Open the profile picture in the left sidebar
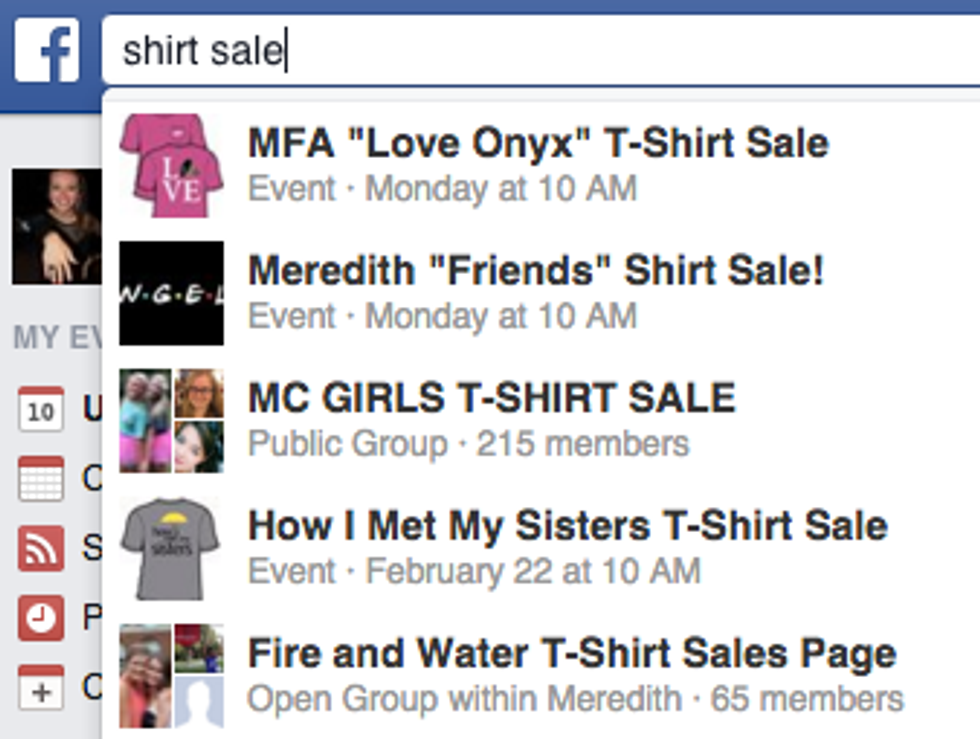 coord(57,227)
